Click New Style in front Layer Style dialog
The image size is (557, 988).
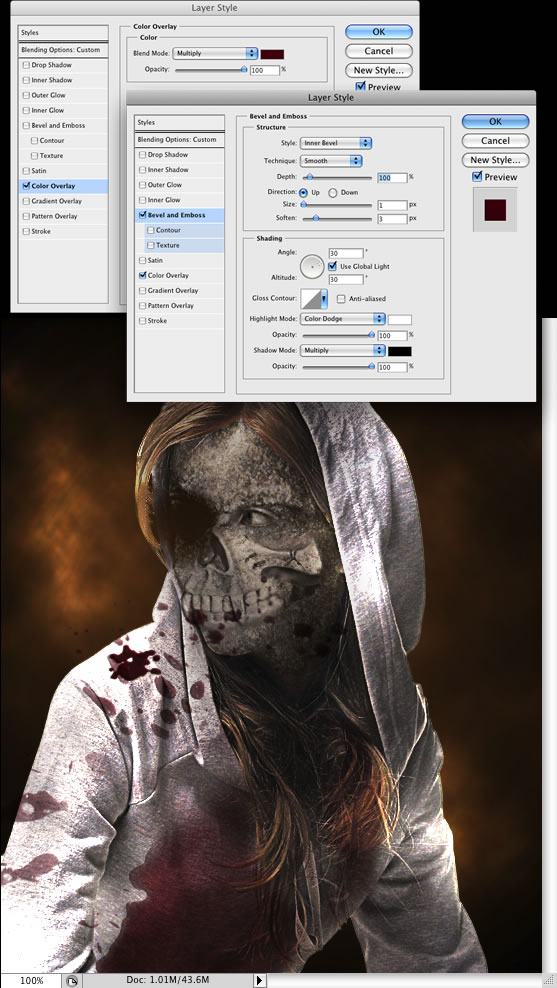[495, 159]
